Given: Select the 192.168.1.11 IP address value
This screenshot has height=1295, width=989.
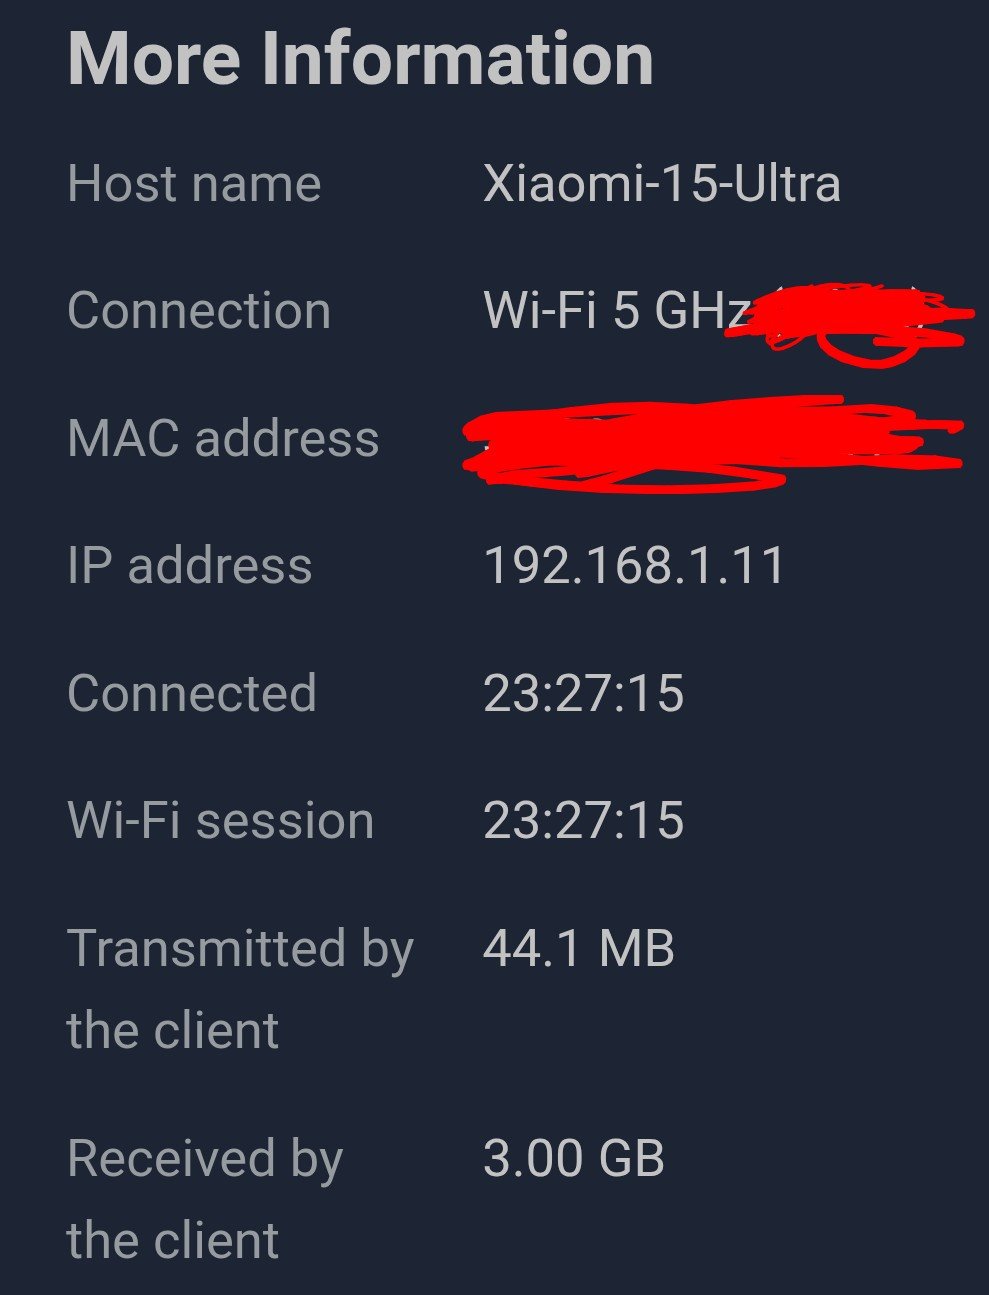Looking at the screenshot, I should pyautogui.click(x=634, y=565).
